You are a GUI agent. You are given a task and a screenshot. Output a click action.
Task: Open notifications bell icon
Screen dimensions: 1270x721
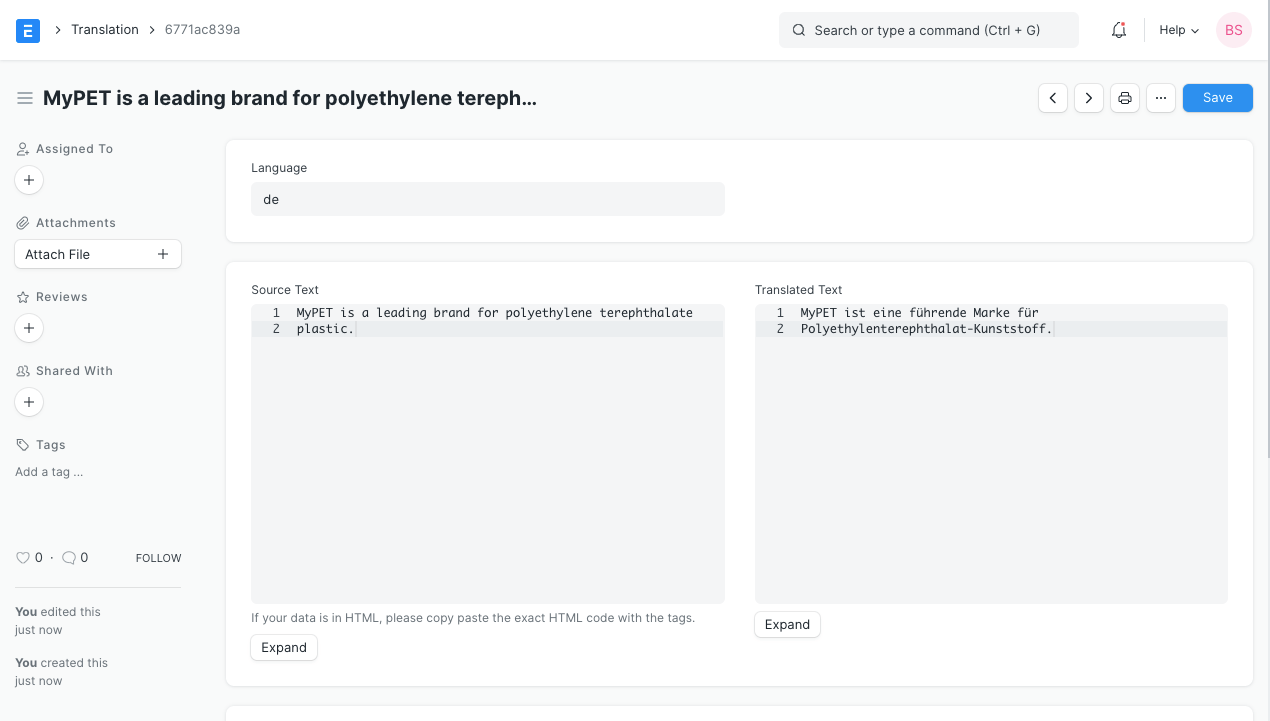(1119, 30)
